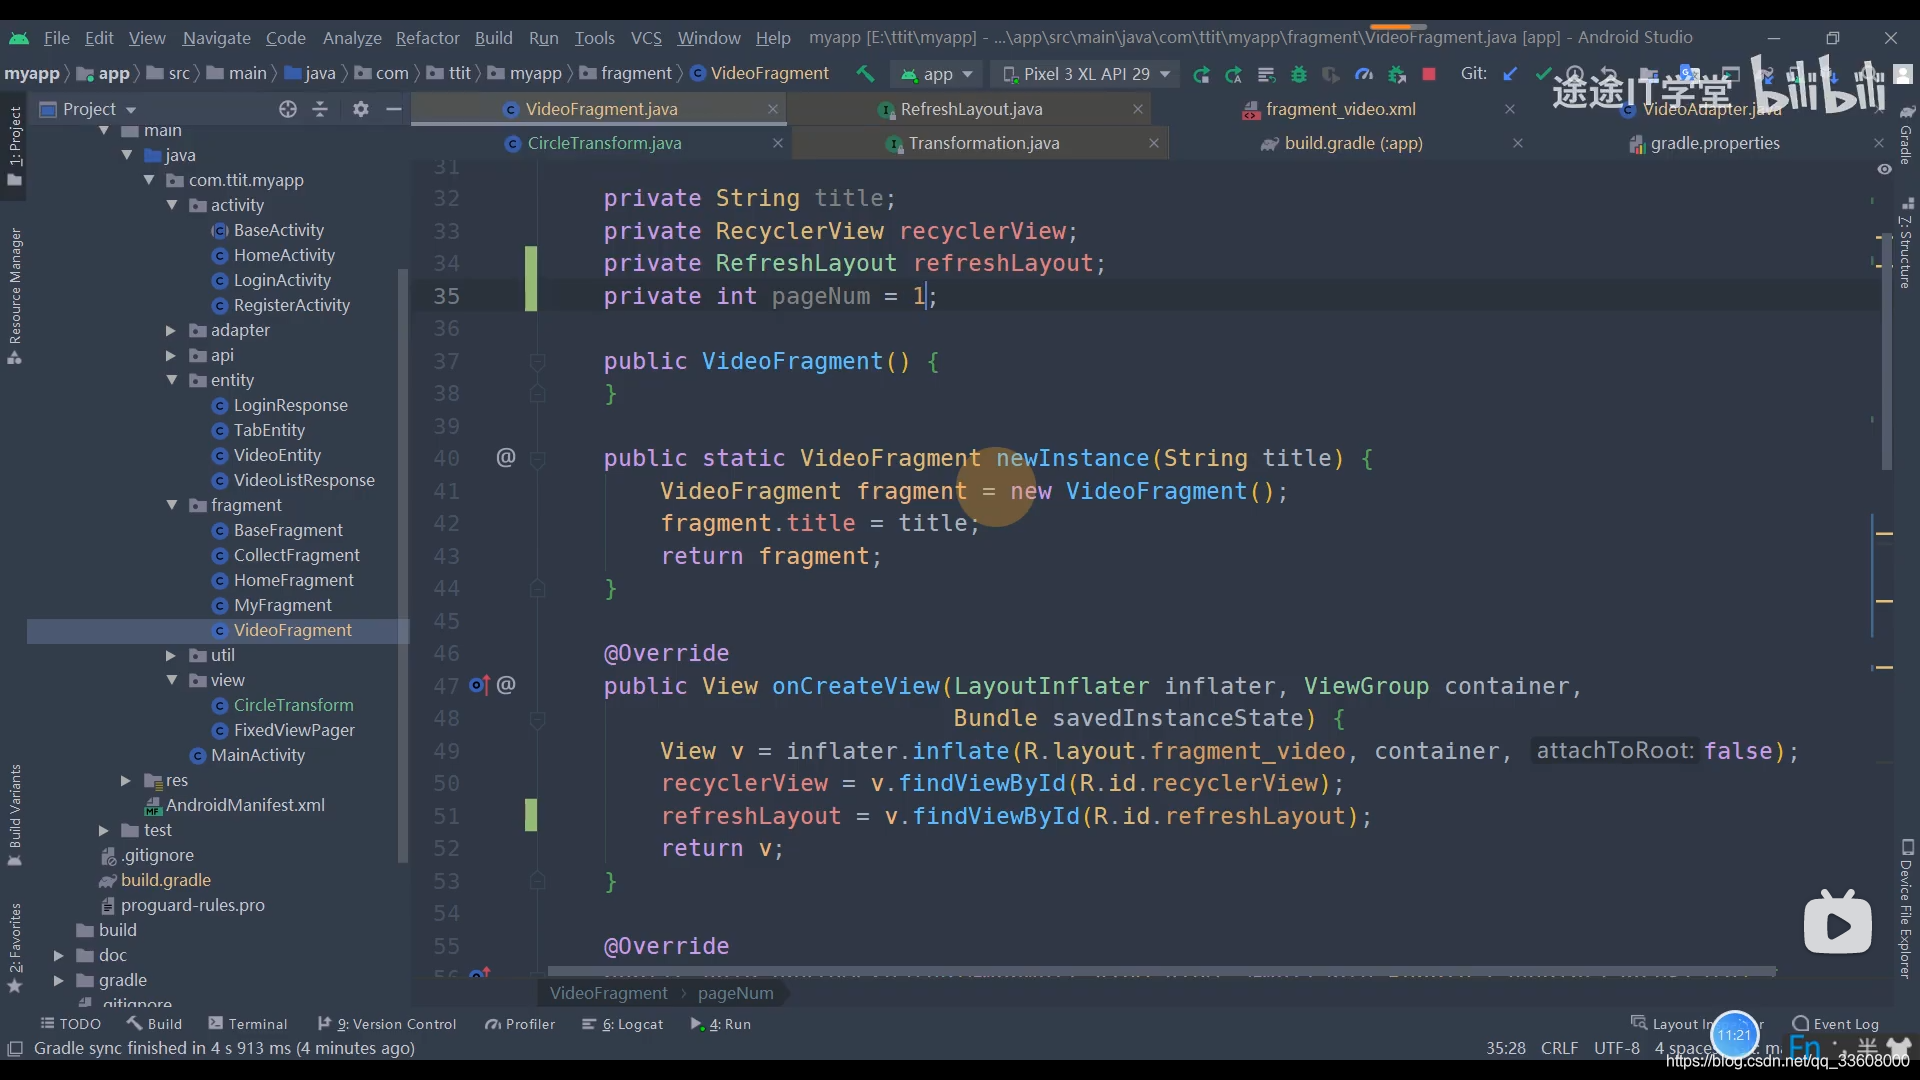Expand the api folder in tree

pos(170,355)
